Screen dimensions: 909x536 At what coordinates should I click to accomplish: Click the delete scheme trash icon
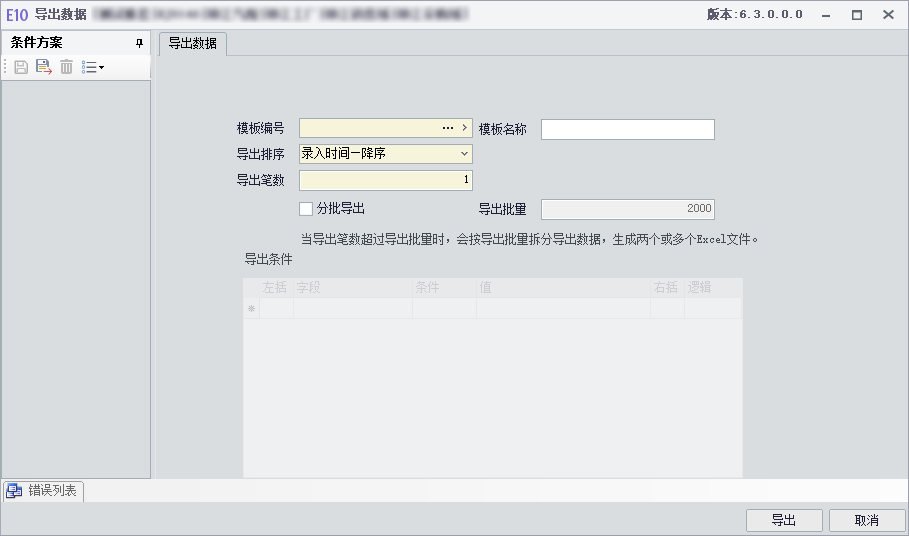coord(67,67)
